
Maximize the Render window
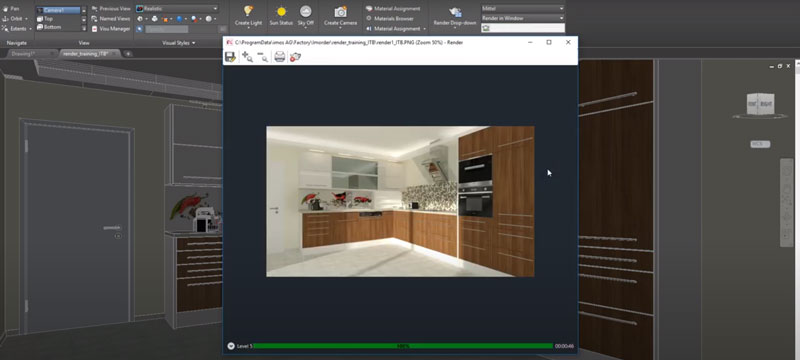click(x=549, y=42)
